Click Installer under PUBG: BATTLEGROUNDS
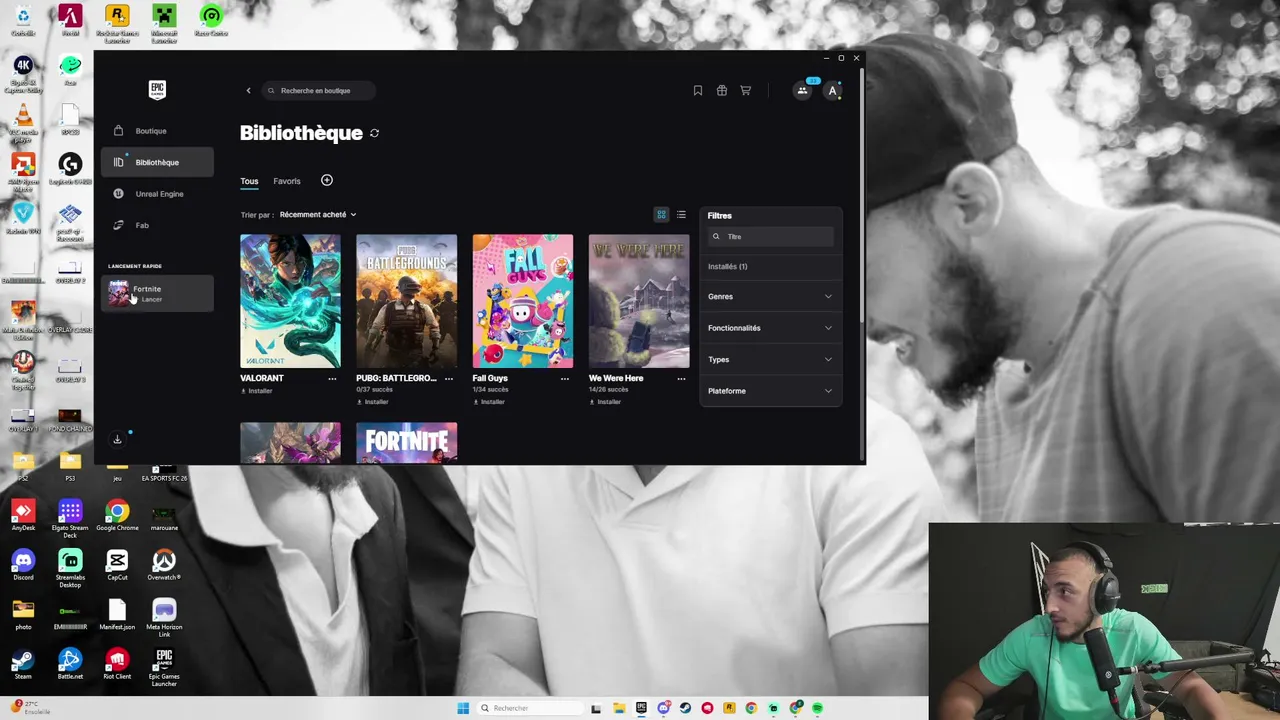Image resolution: width=1280 pixels, height=720 pixels. click(373, 402)
